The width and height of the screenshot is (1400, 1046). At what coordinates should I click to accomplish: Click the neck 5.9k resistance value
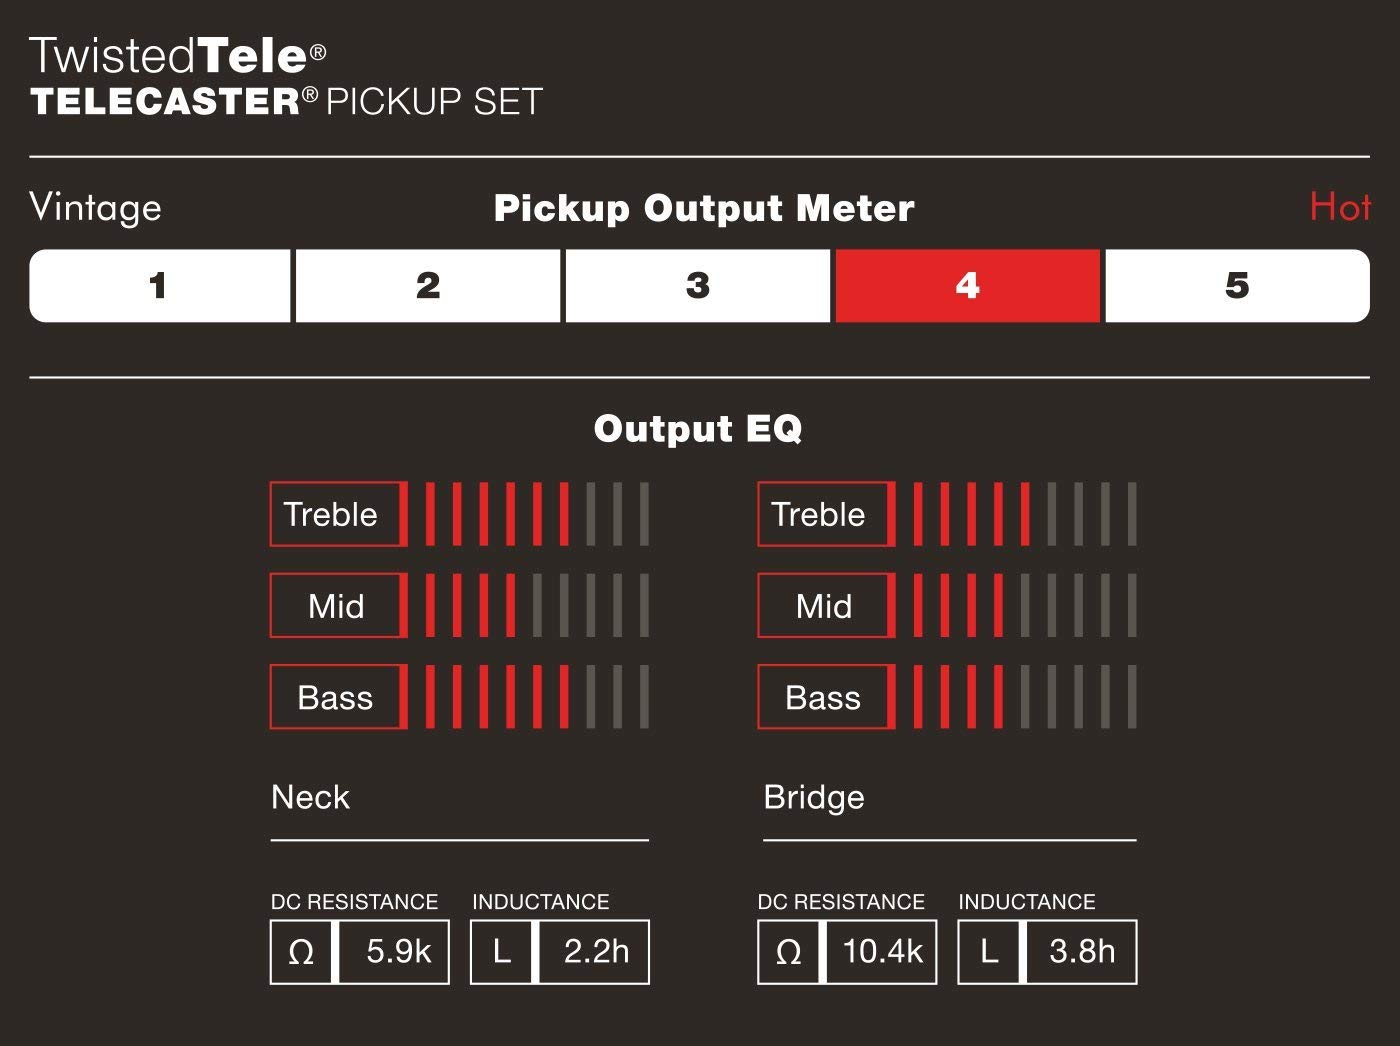(398, 952)
